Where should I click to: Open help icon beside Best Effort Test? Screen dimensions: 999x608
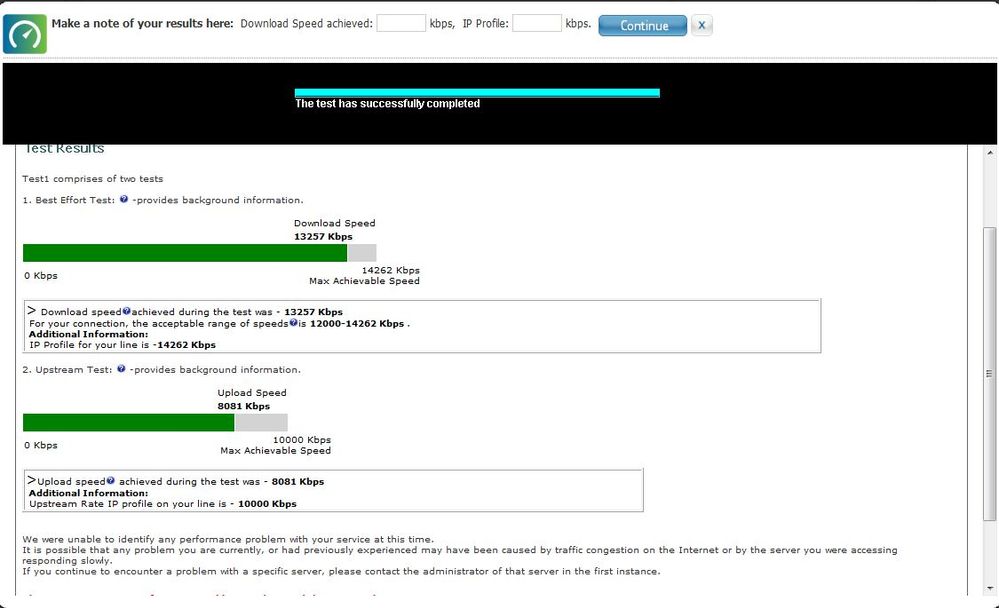[122, 199]
